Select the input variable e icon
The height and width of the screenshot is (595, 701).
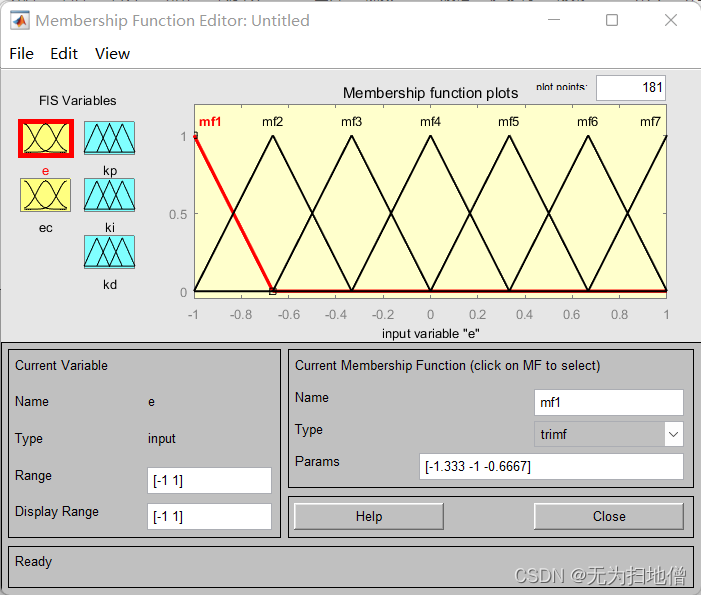[46, 139]
